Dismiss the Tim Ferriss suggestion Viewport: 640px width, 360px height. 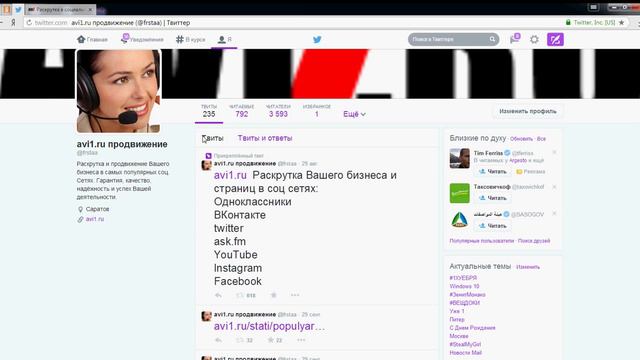pos(554,152)
